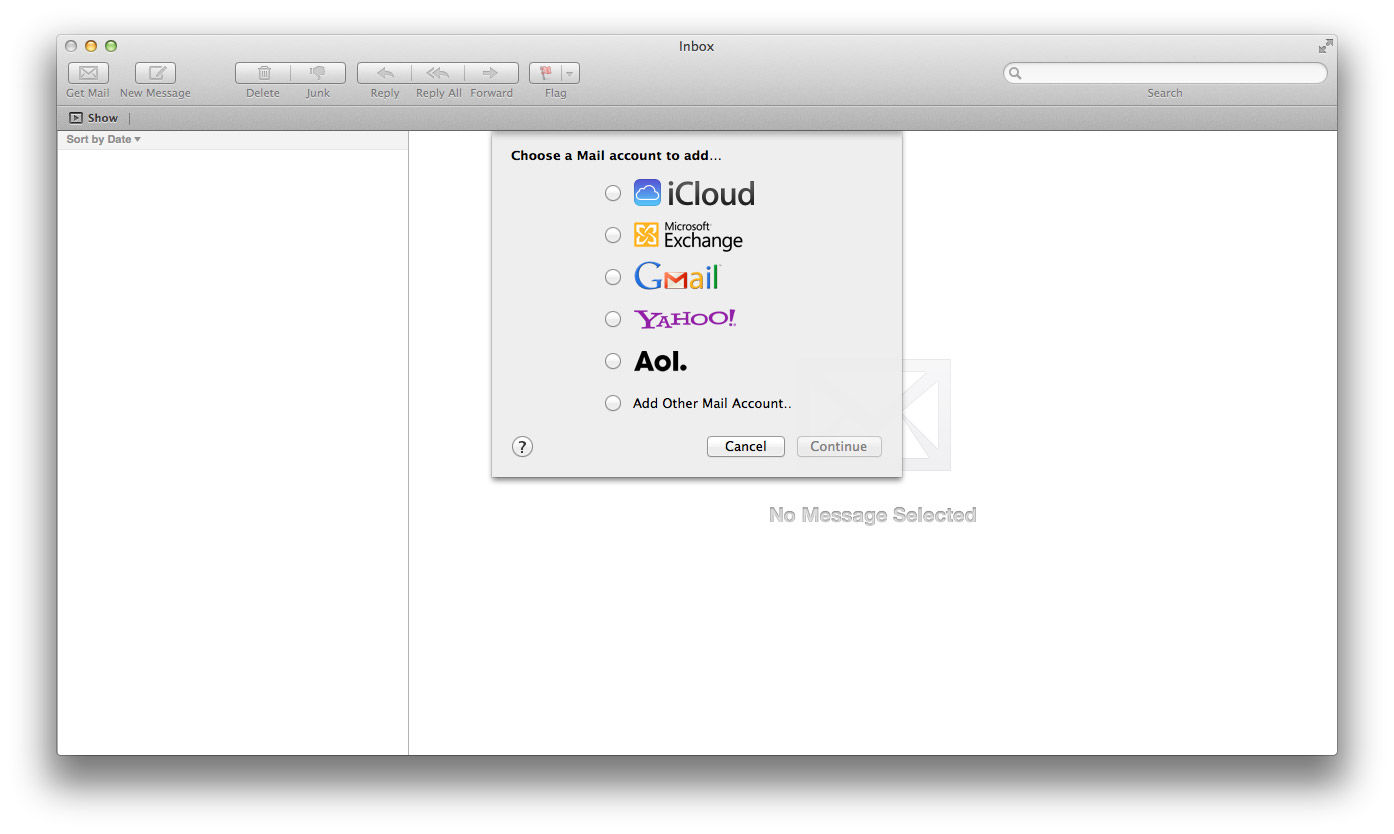Enter full screen with the arrows icon
Viewport: 1394px width, 834px height.
(1325, 46)
